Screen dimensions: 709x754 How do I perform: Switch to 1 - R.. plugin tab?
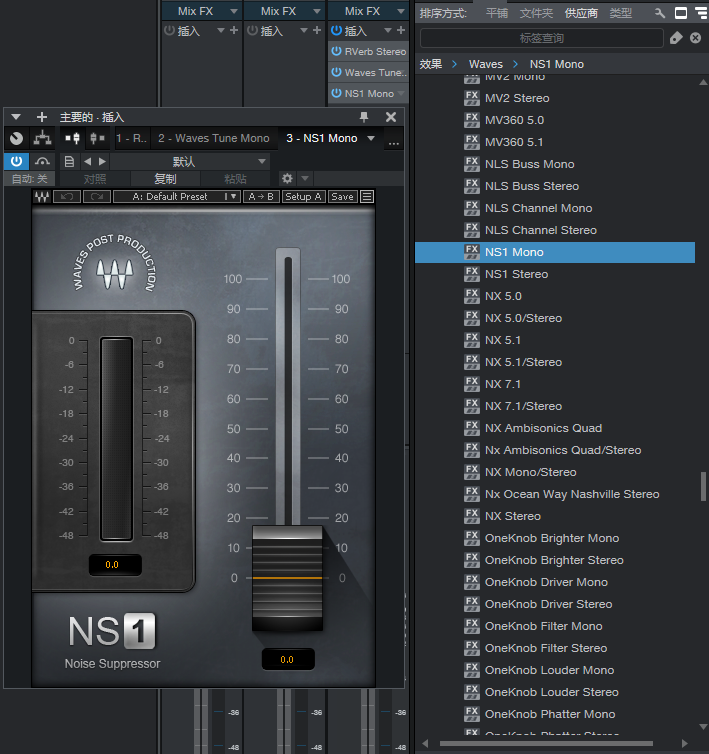[131, 138]
